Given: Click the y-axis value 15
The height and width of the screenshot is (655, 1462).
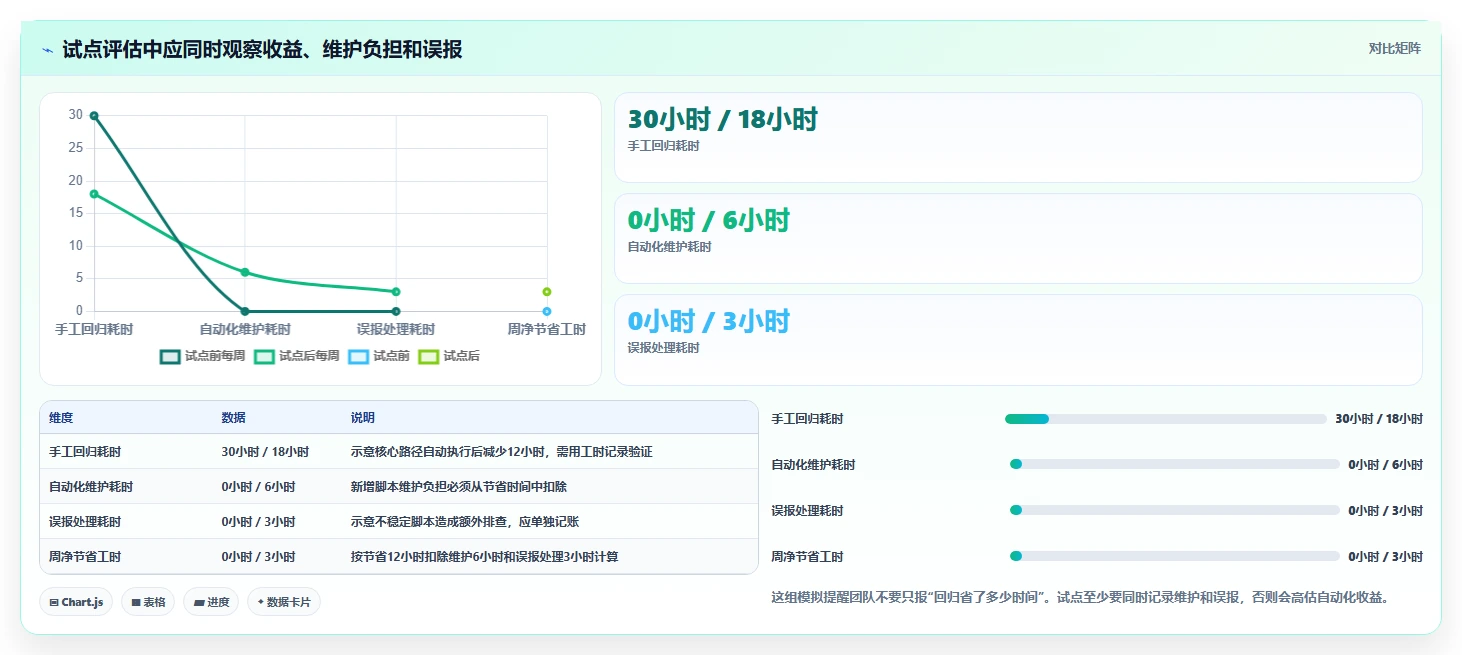Looking at the screenshot, I should 76,213.
